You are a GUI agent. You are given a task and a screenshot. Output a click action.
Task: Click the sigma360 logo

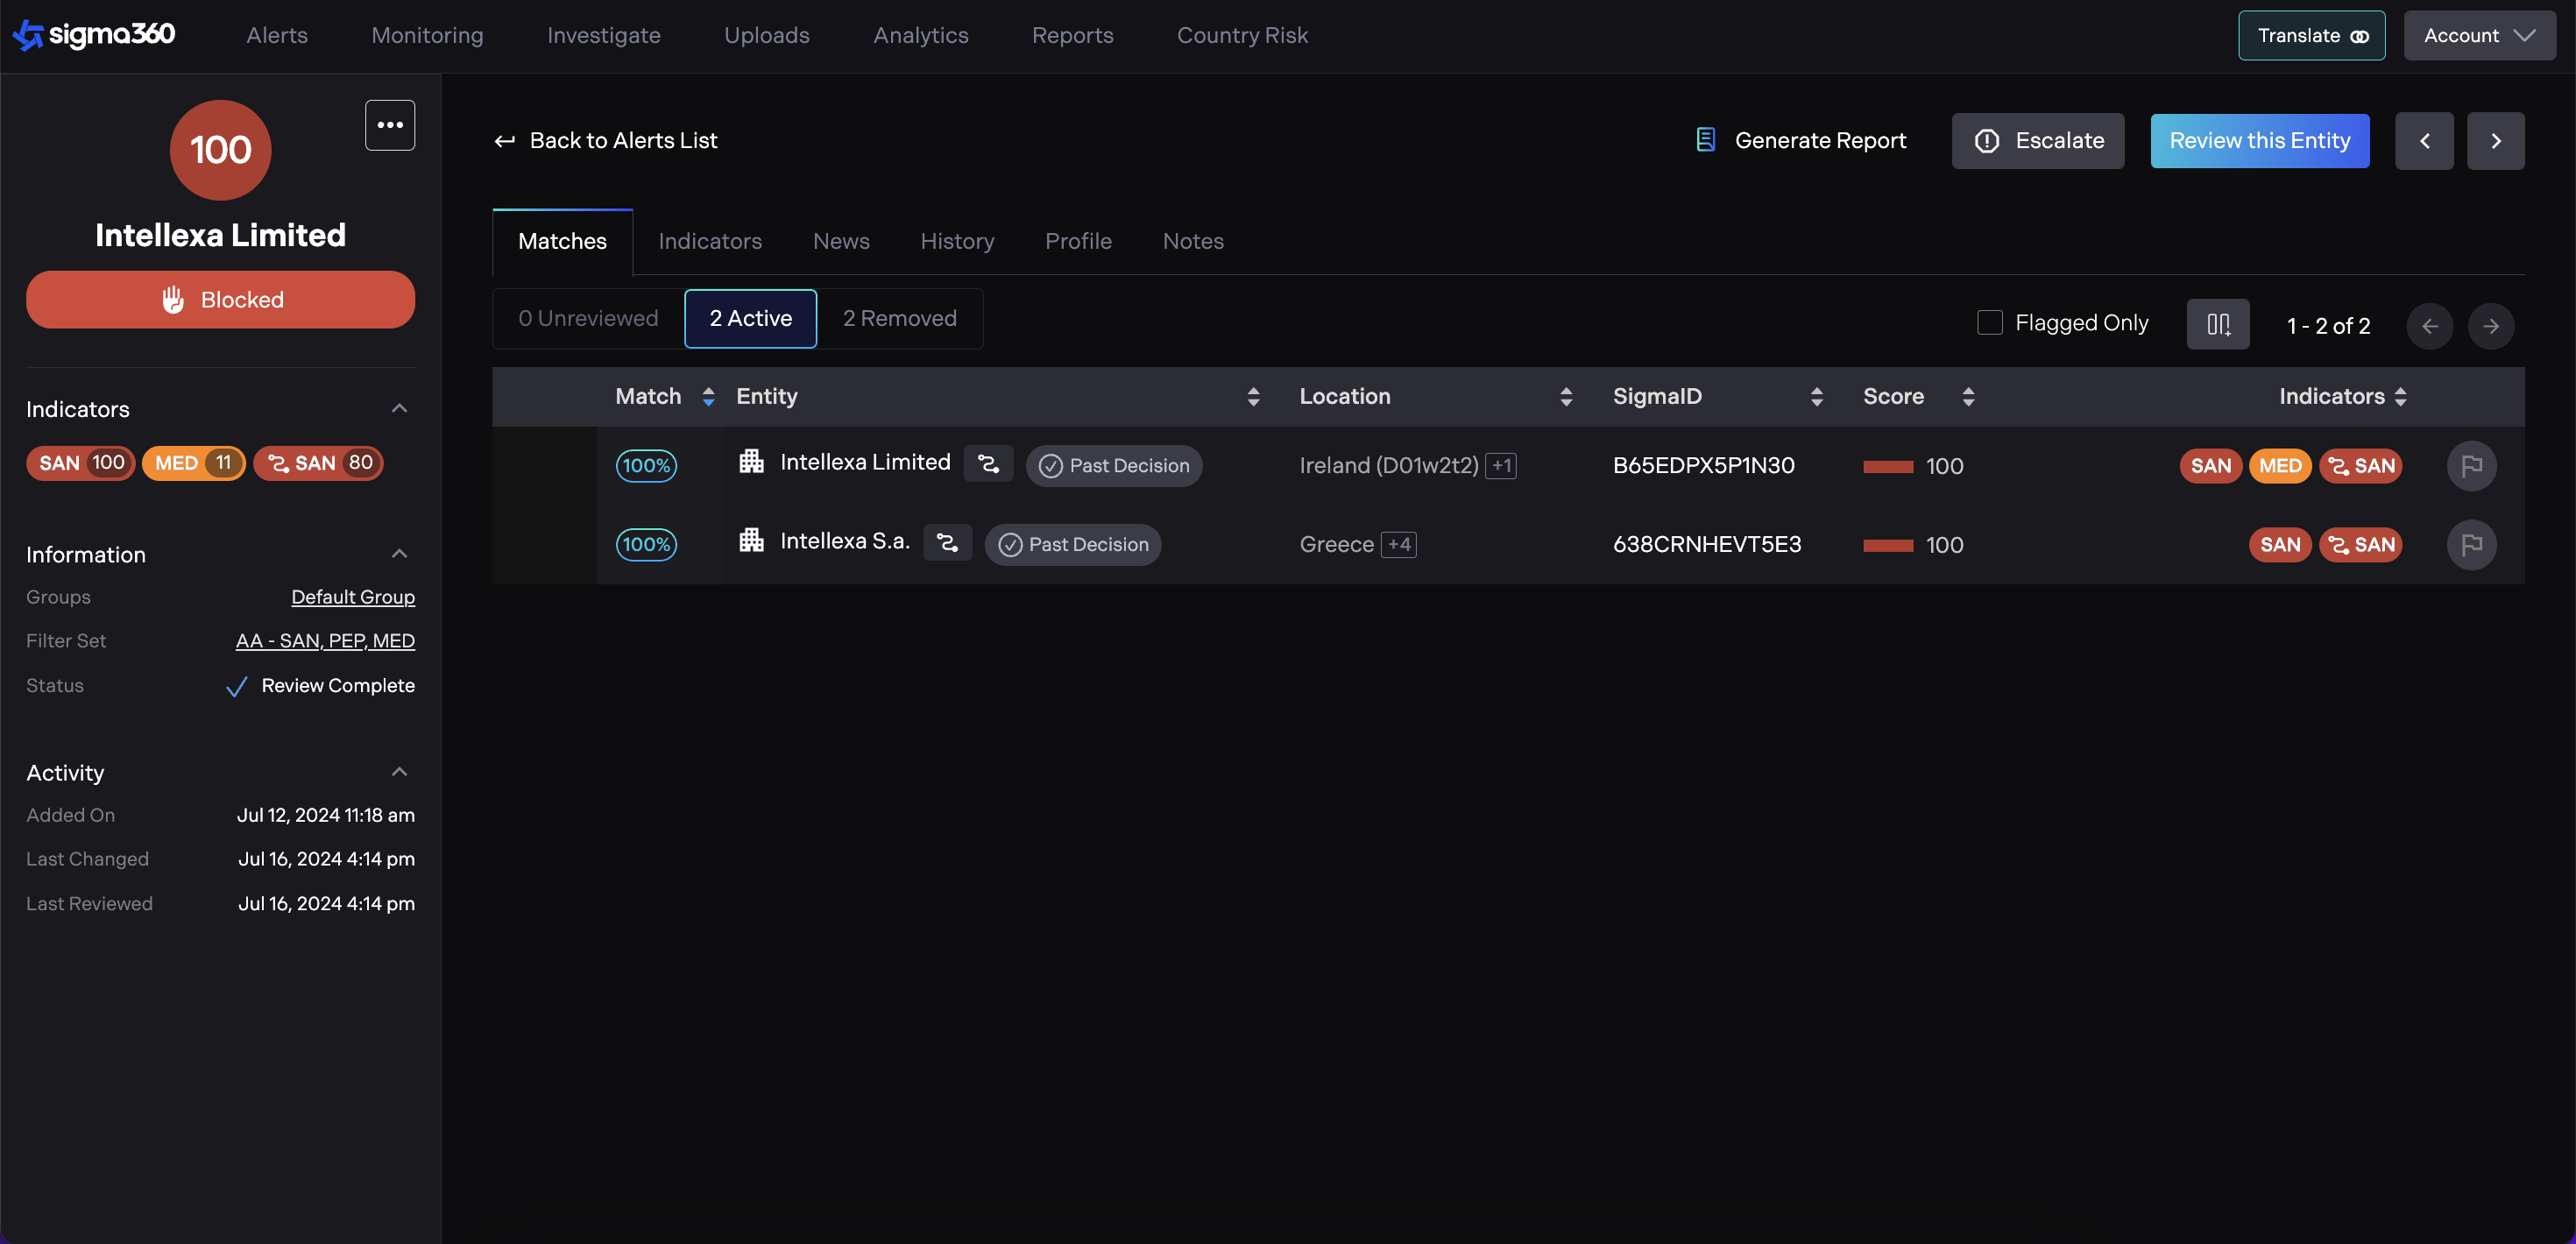95,35
